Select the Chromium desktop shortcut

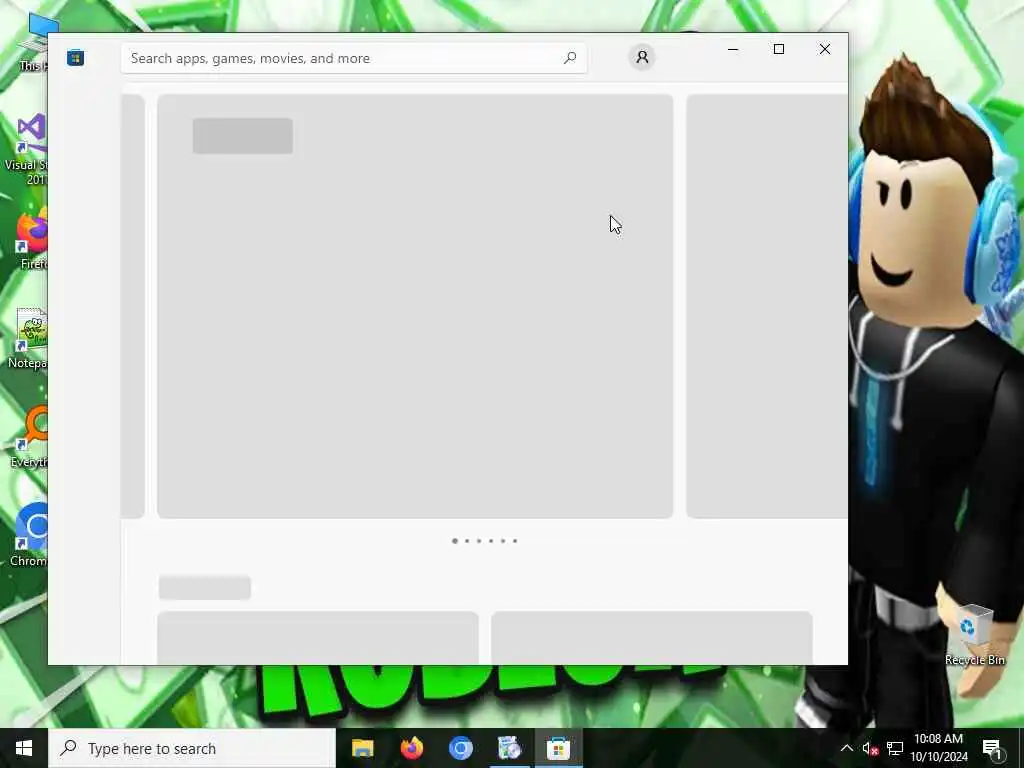point(29,536)
